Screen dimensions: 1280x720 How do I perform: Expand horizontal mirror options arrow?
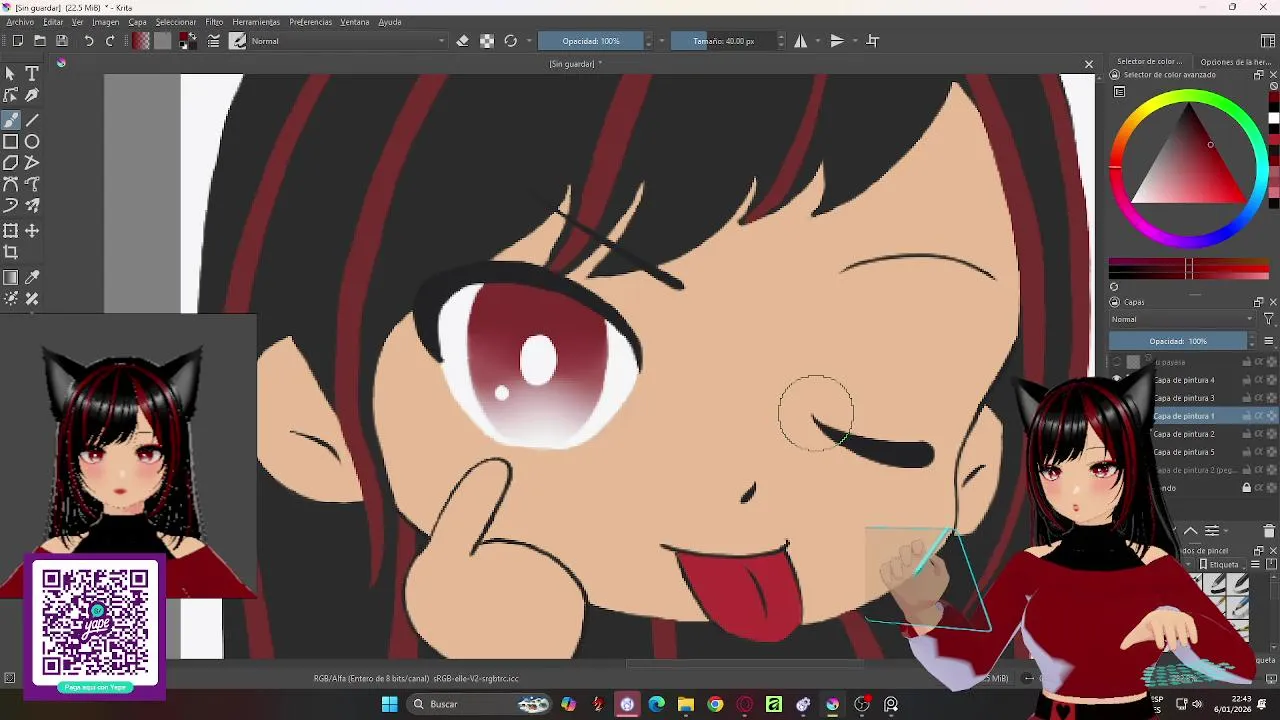click(x=818, y=41)
